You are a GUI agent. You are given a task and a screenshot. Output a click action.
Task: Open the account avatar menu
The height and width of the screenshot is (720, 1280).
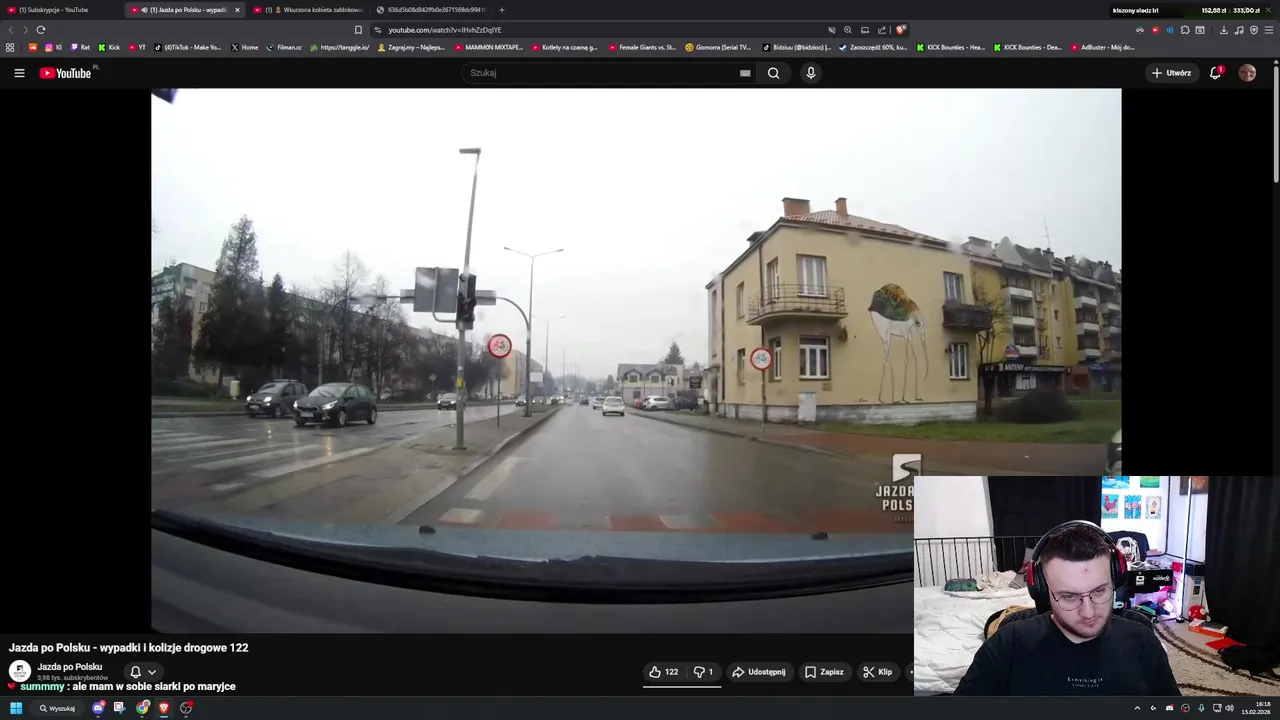pos(1247,73)
